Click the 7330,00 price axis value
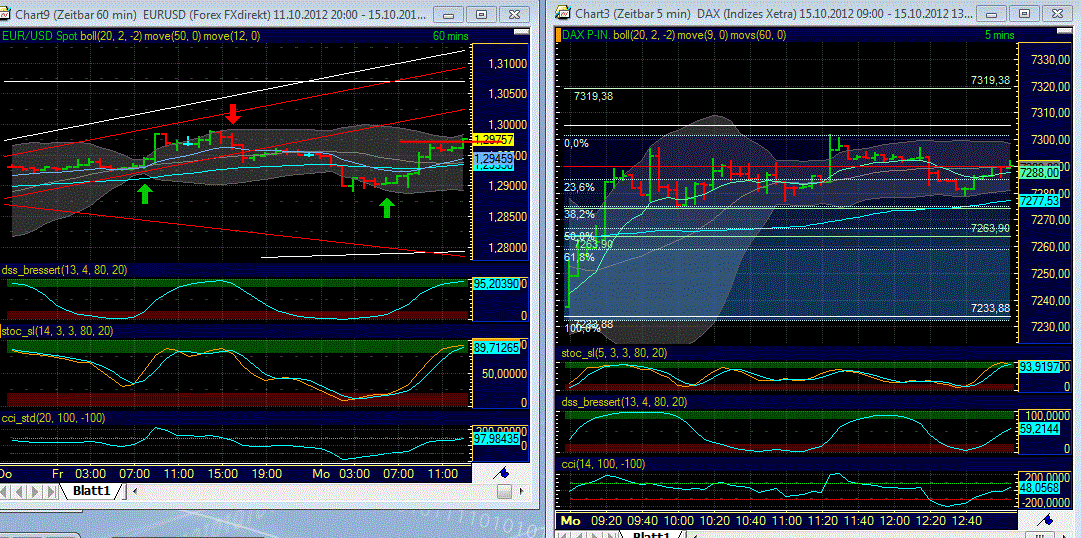The height and width of the screenshot is (538, 1081). tap(1051, 61)
